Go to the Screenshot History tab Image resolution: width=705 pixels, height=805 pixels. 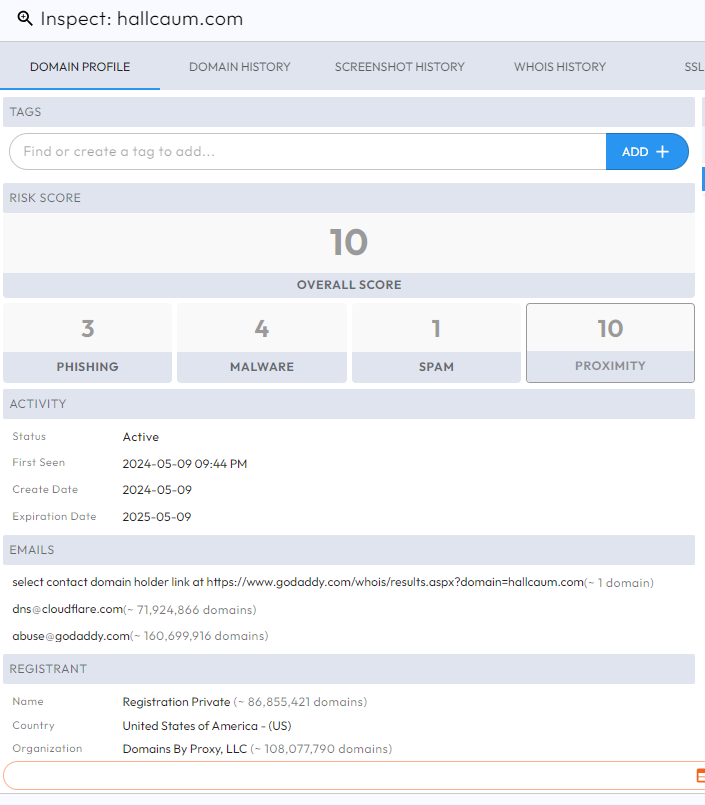[x=399, y=67]
